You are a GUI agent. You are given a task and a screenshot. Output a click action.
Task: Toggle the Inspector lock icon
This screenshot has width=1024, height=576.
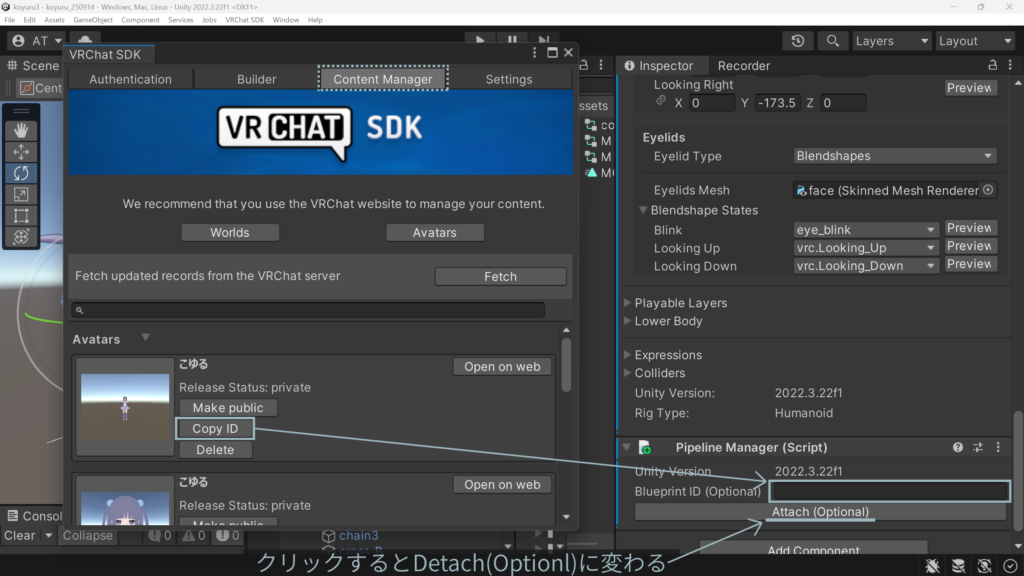(993, 65)
